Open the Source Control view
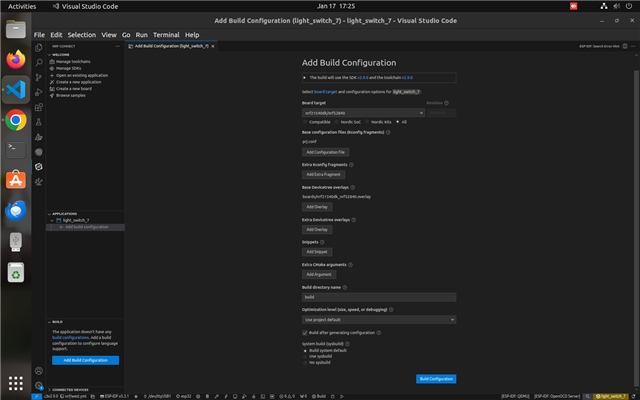Screen dimensions: 640x400 tap(39, 77)
